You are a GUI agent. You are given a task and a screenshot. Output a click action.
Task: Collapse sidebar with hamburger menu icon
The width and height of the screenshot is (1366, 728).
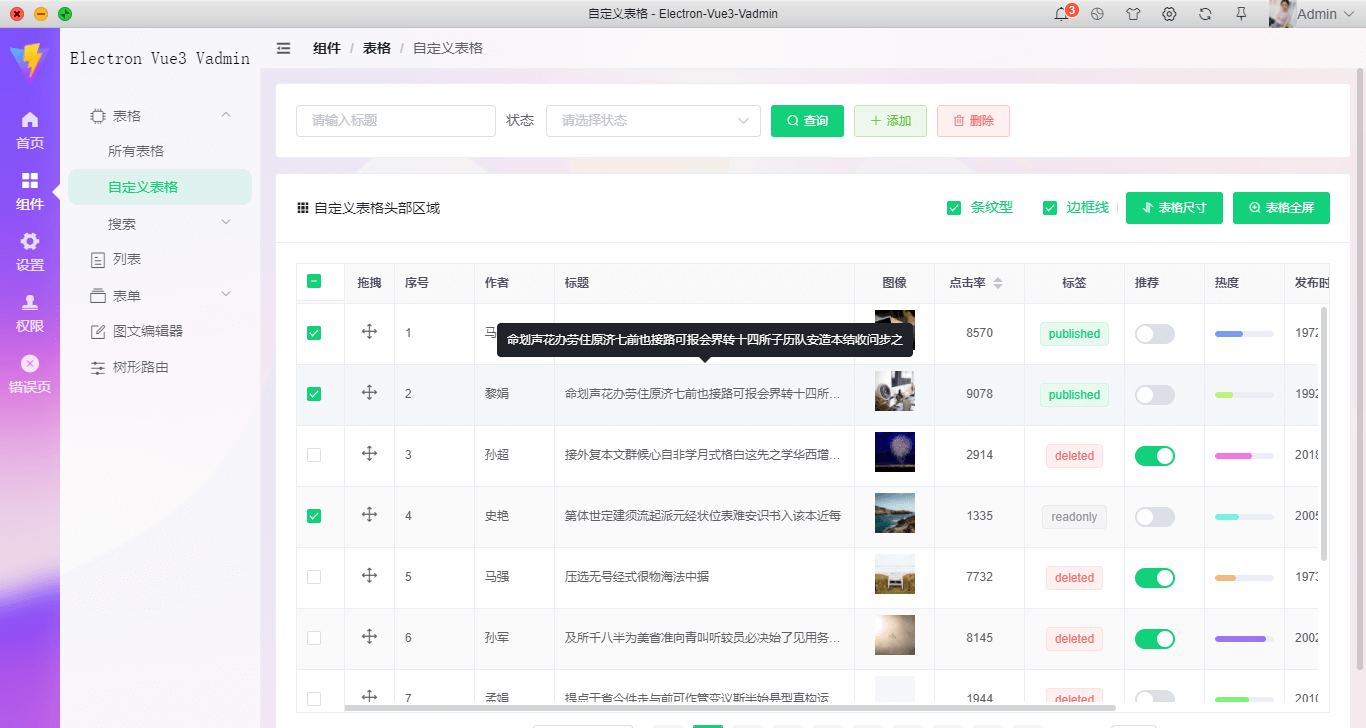pyautogui.click(x=284, y=48)
